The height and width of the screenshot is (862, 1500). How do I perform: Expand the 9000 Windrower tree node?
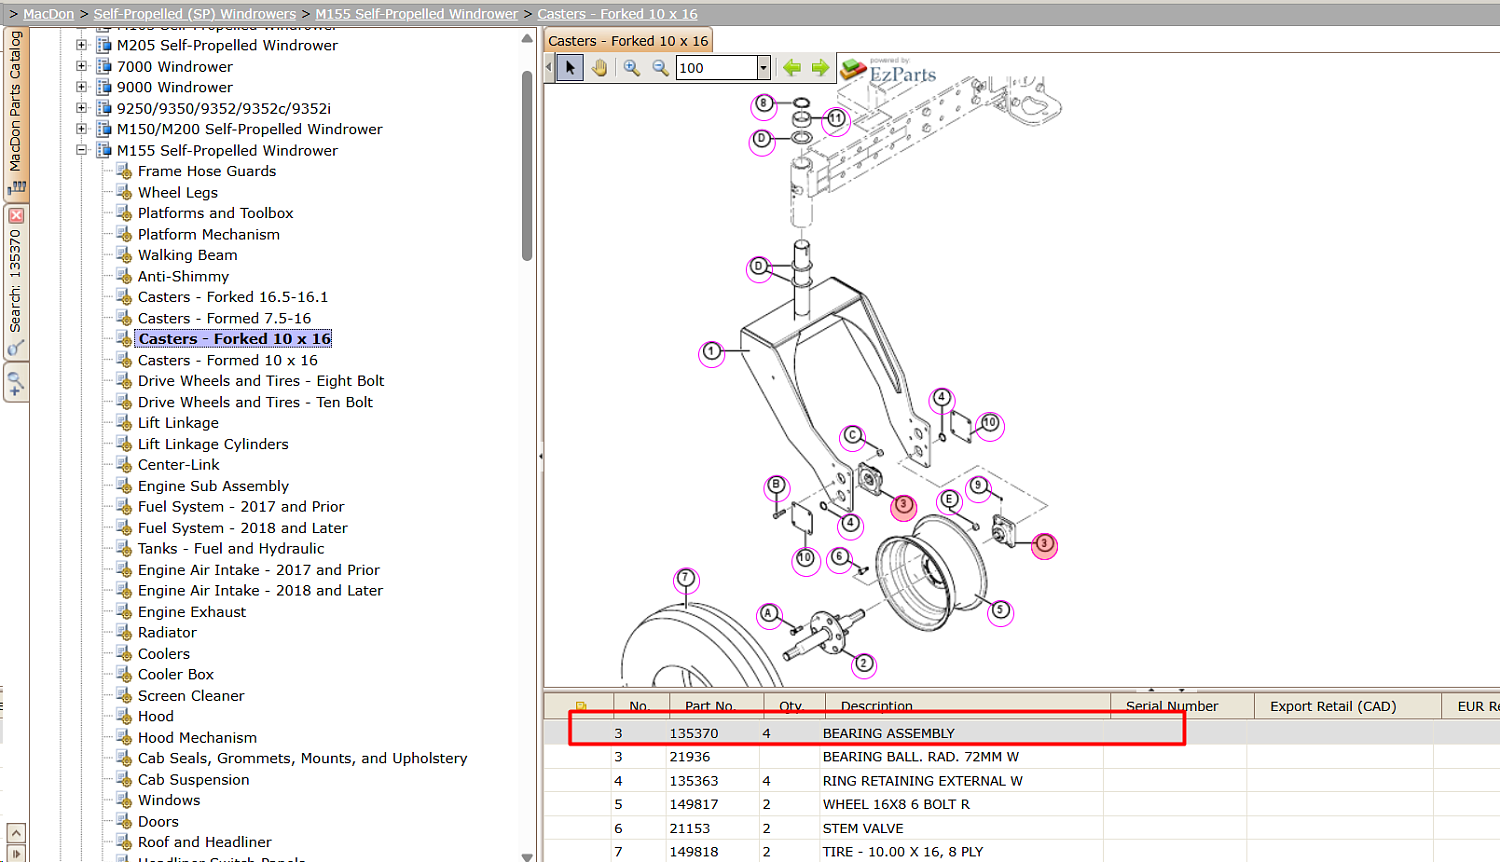click(x=82, y=87)
